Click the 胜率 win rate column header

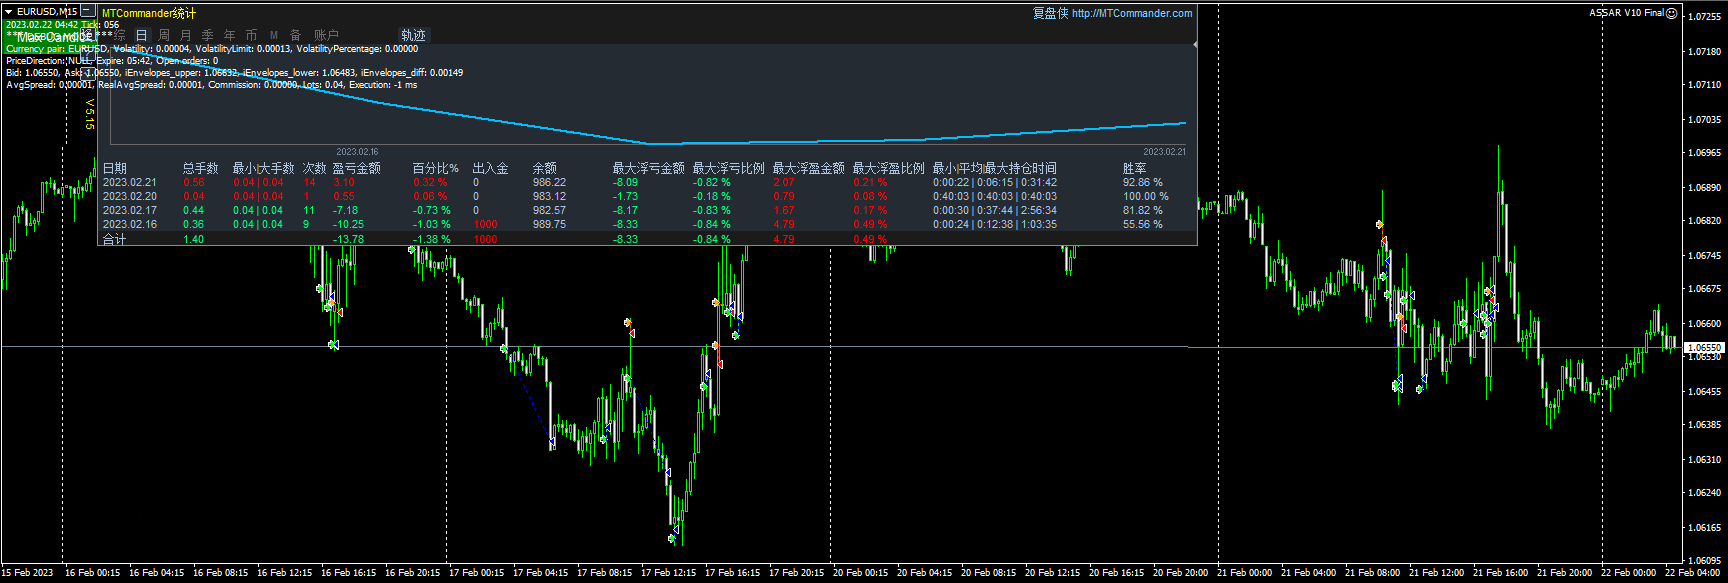tap(1134, 168)
